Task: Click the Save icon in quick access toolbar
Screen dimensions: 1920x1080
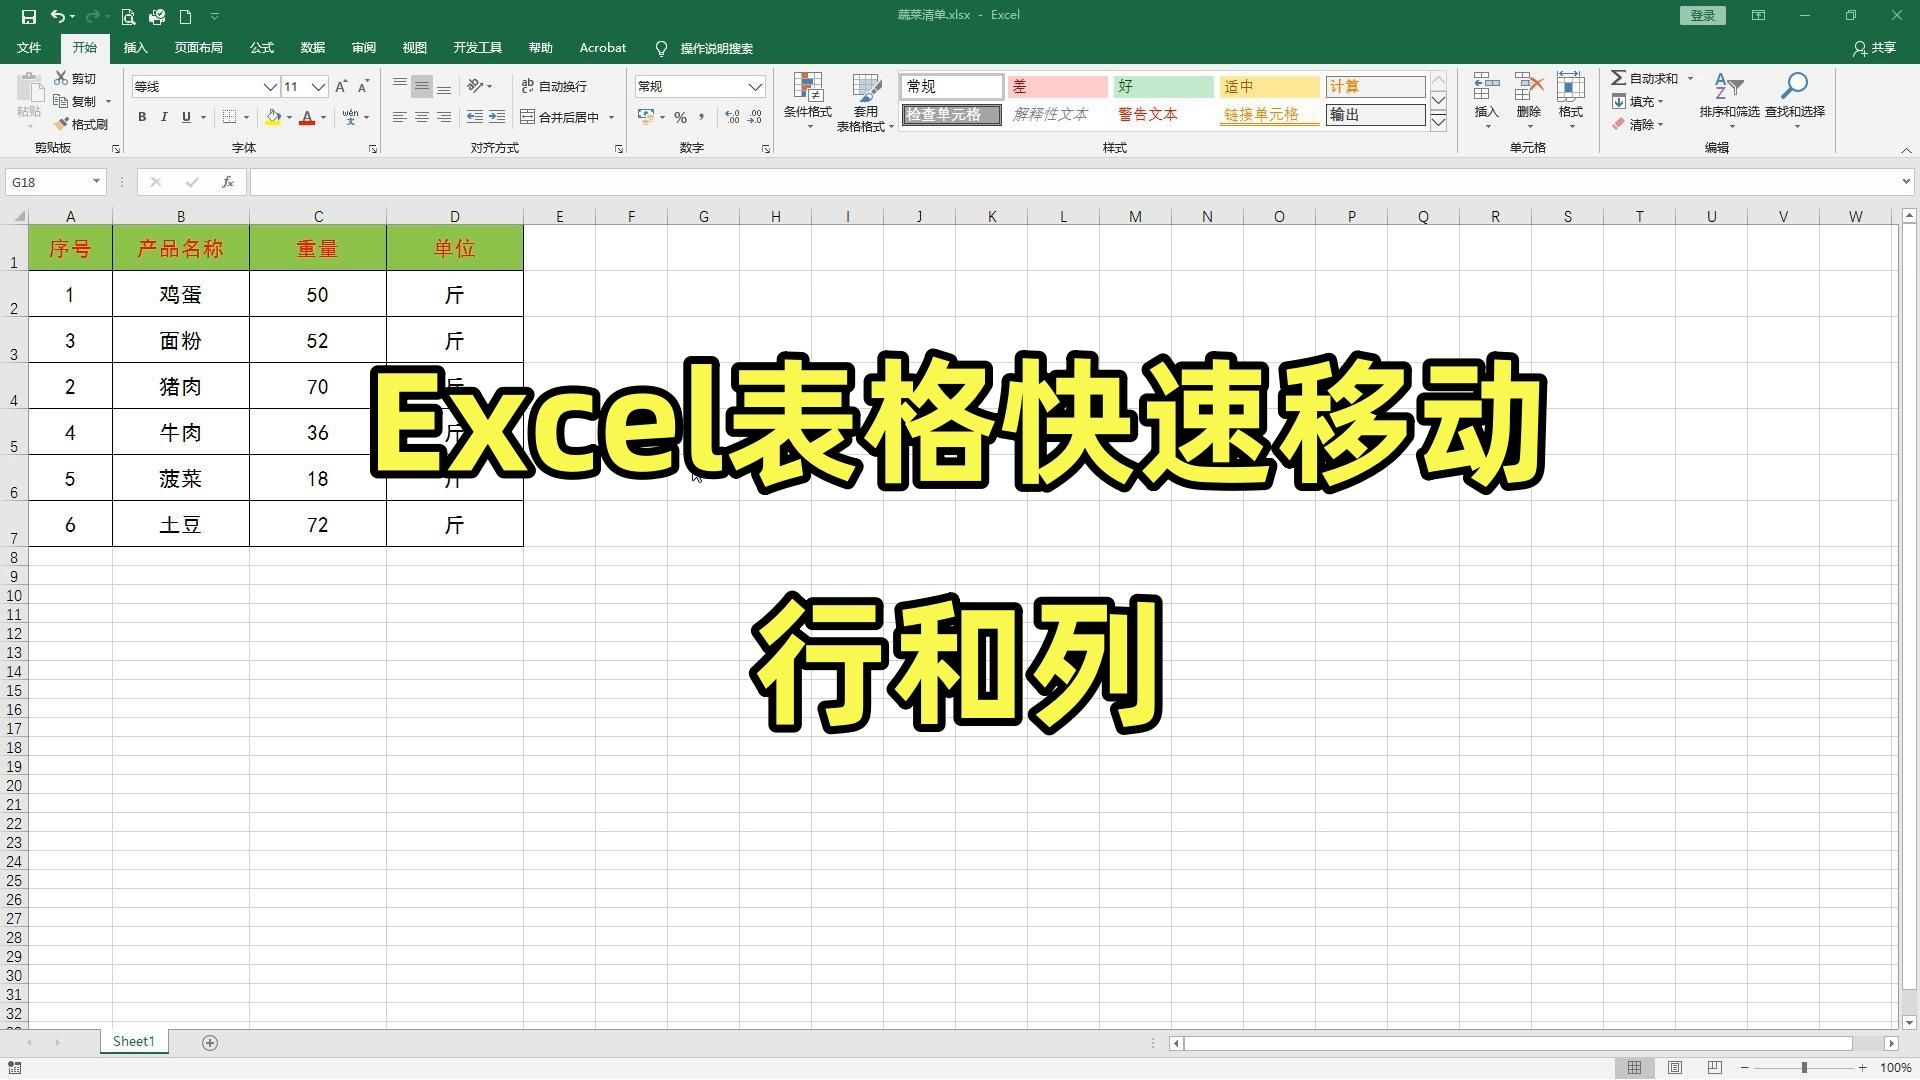Action: pos(28,16)
